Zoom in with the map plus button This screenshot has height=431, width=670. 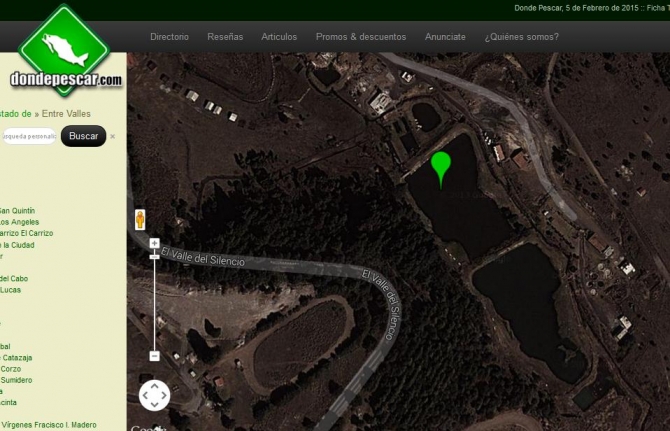click(x=154, y=243)
